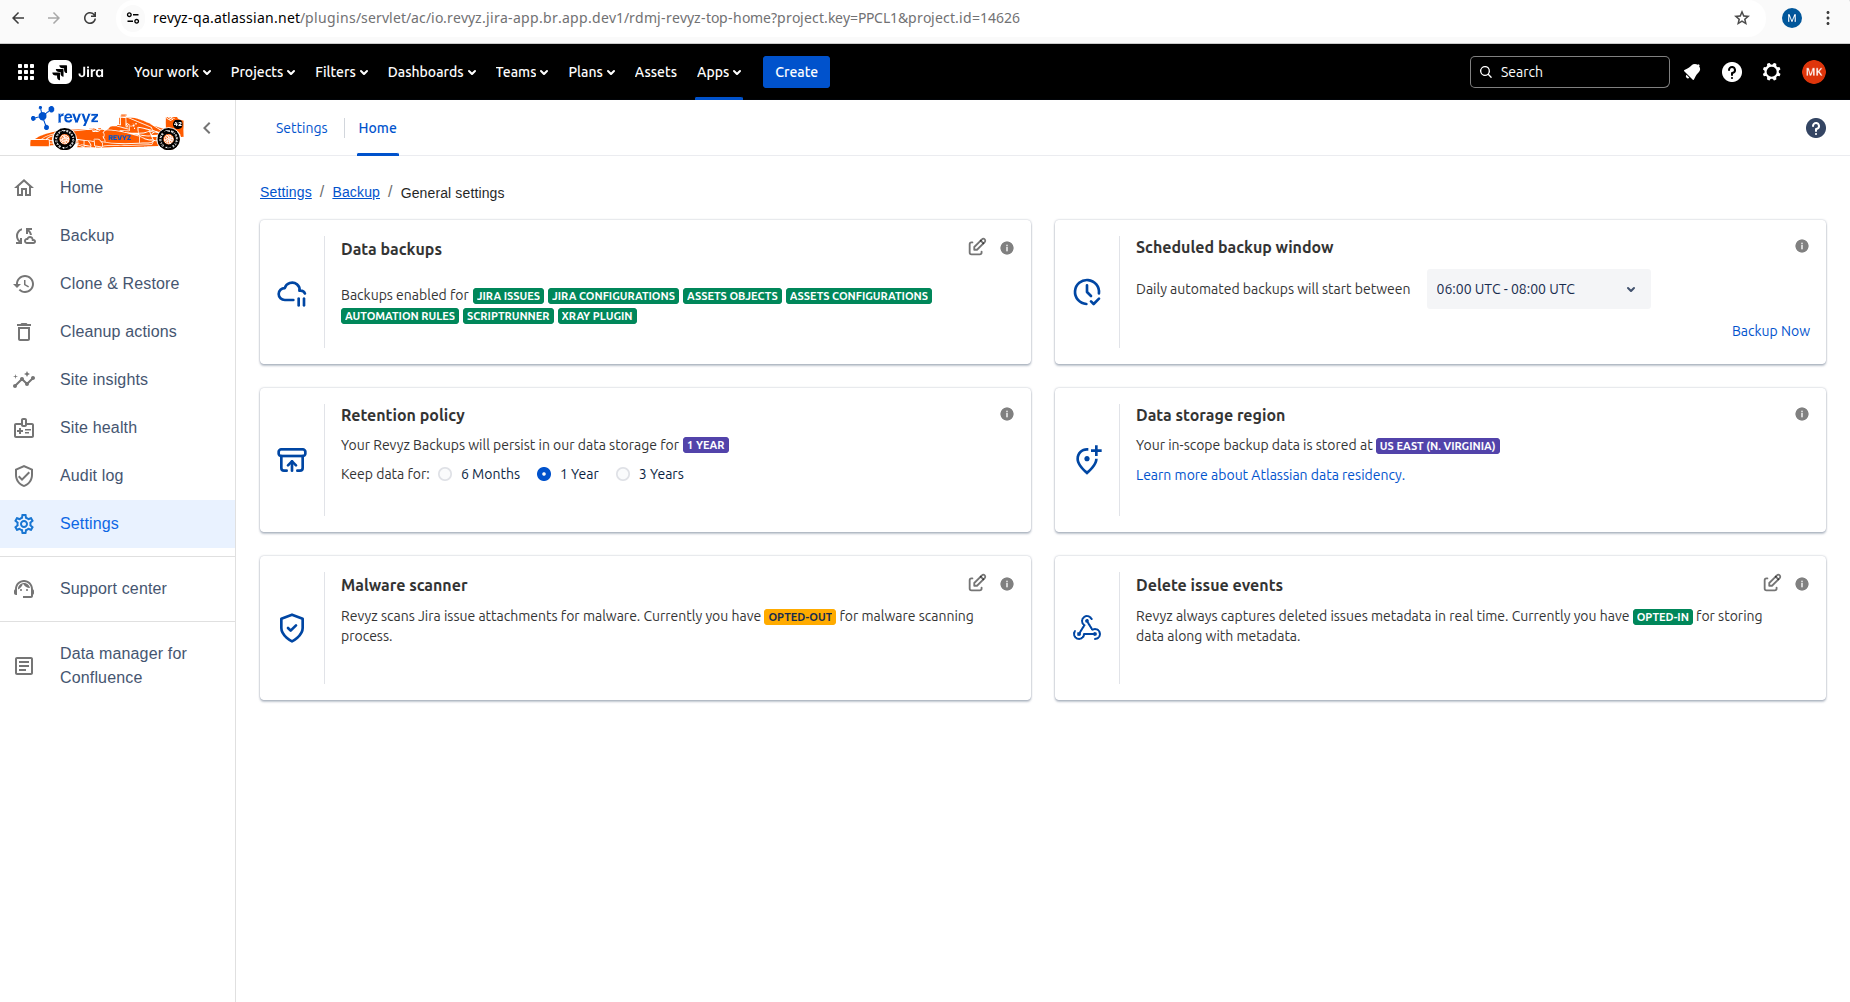Open the backup window time dropdown
This screenshot has height=1002, width=1850.
(1537, 289)
